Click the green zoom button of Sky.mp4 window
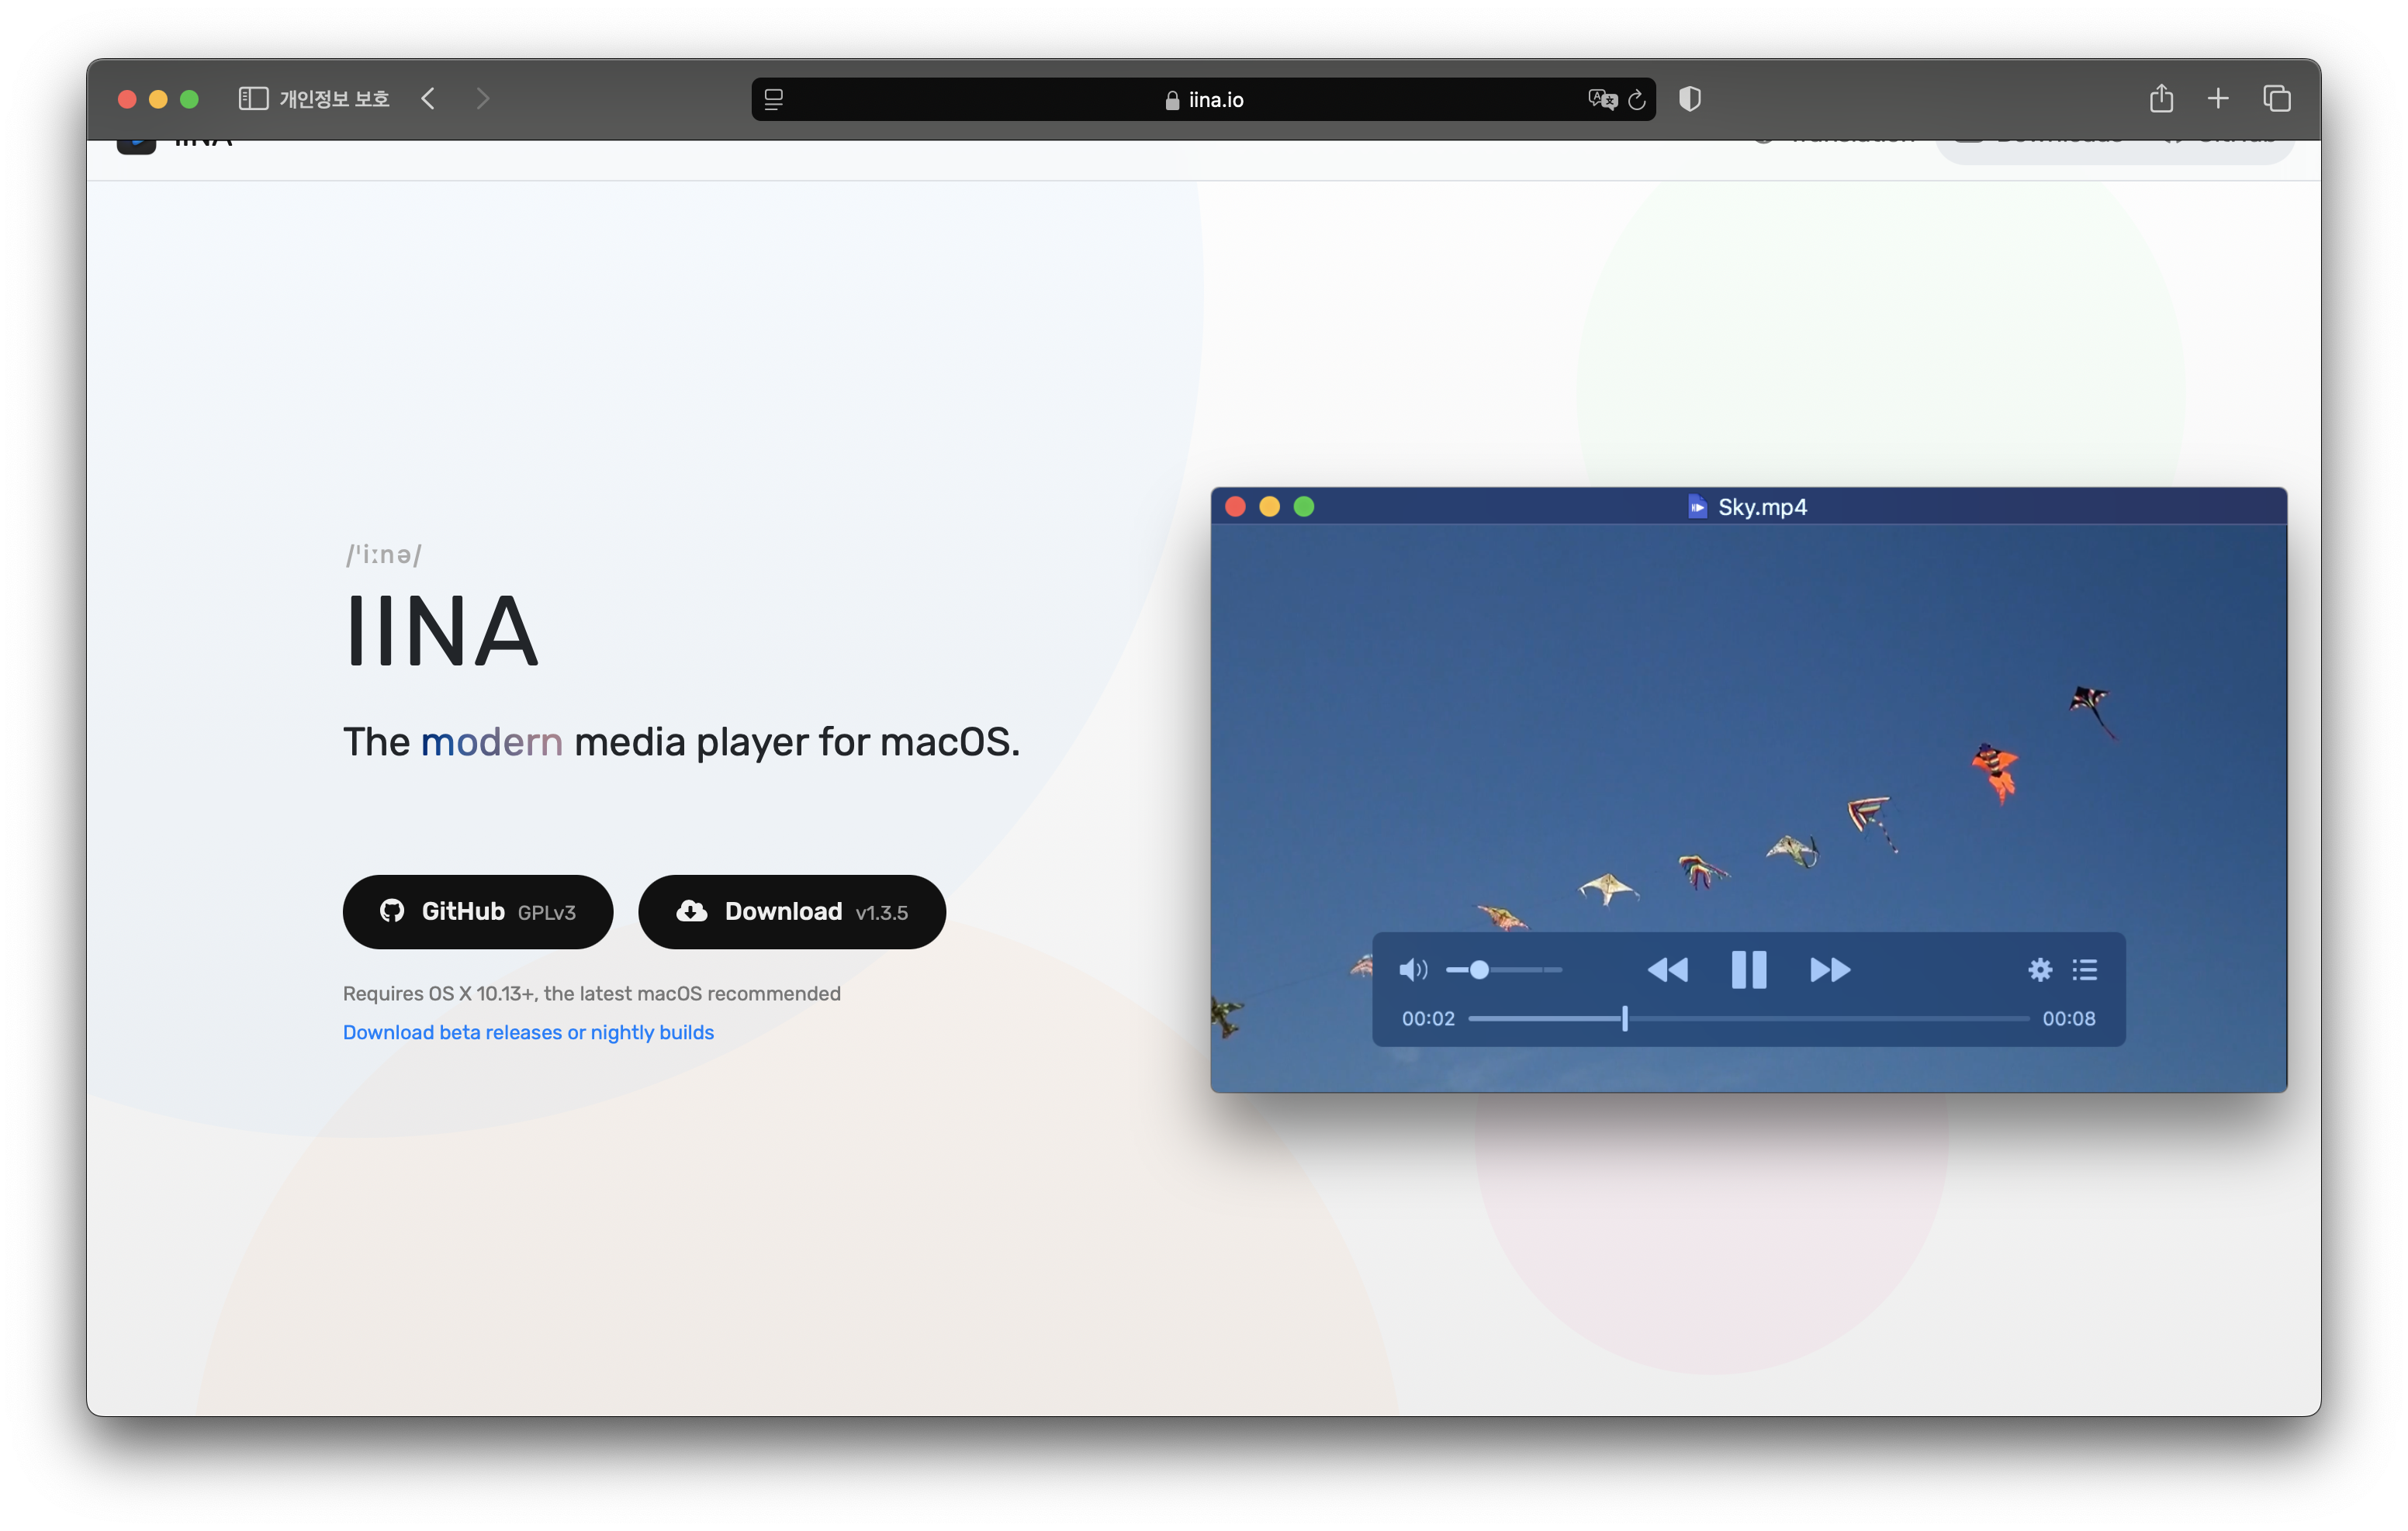This screenshot has width=2408, height=1531. [1304, 506]
